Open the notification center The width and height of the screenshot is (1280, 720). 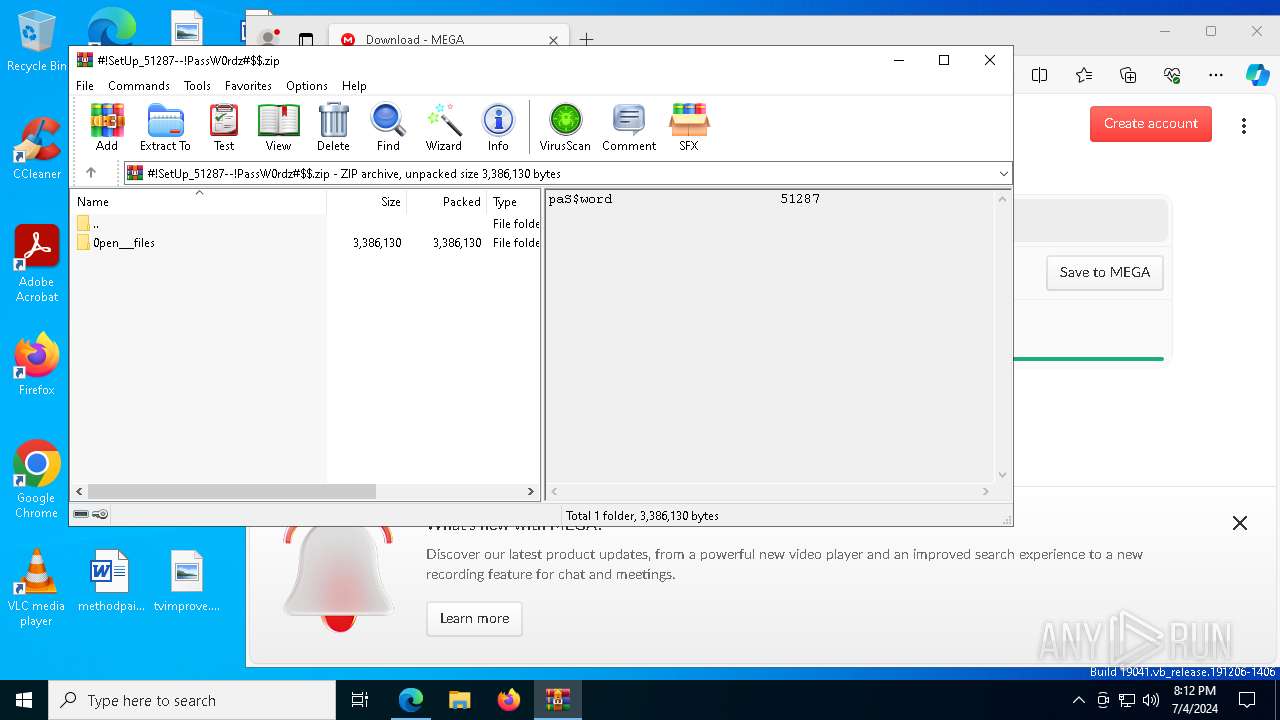coord(1247,700)
